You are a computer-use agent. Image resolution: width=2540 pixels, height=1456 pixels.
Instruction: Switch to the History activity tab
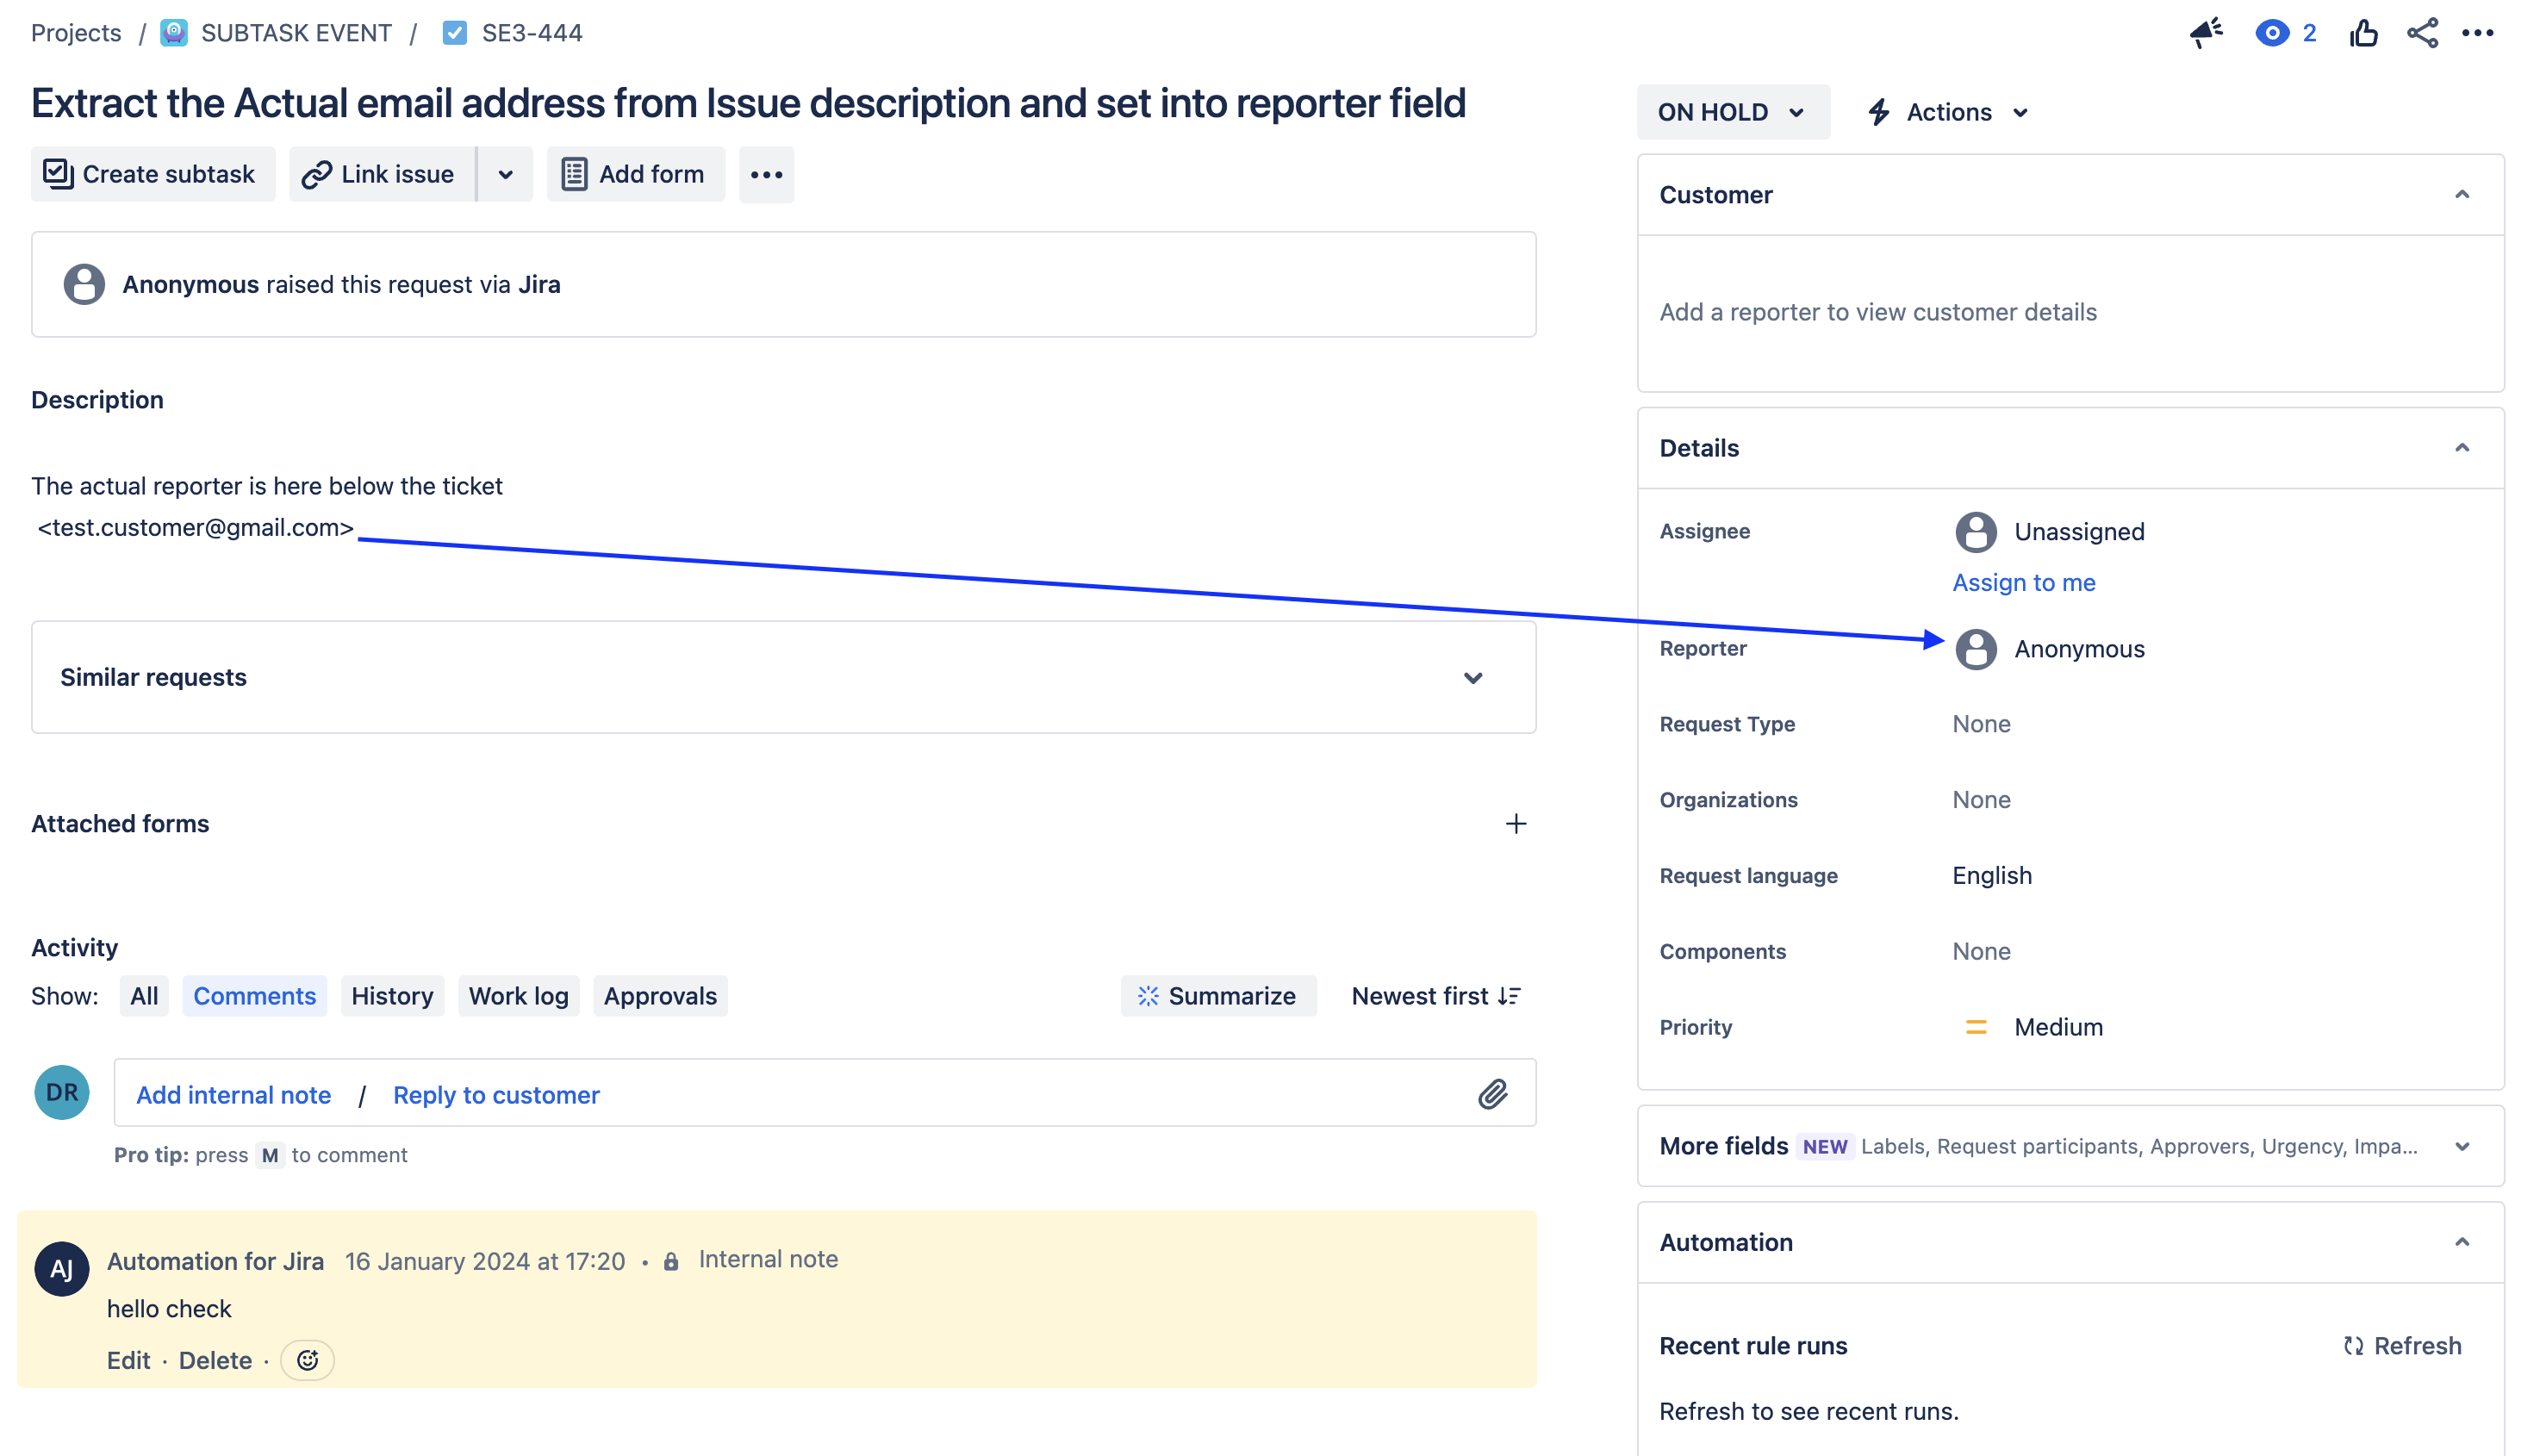click(392, 996)
